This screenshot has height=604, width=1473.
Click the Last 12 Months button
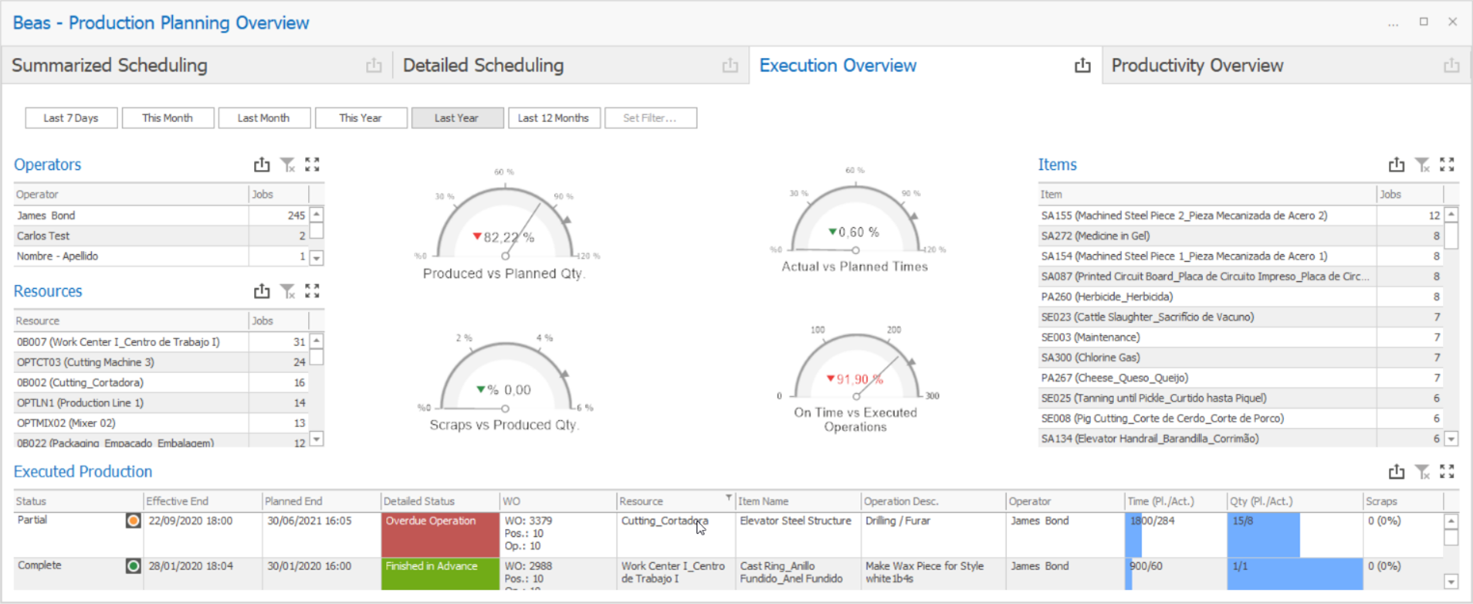[x=554, y=118]
